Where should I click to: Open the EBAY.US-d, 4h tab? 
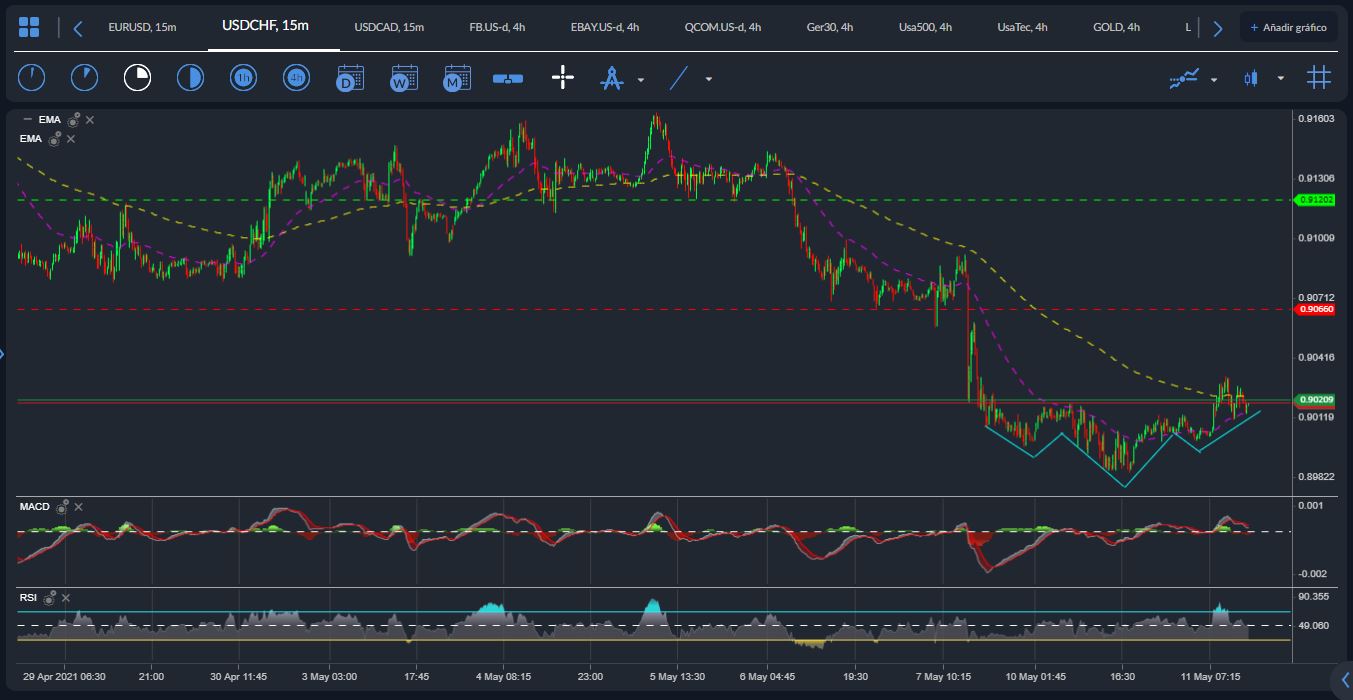[605, 27]
